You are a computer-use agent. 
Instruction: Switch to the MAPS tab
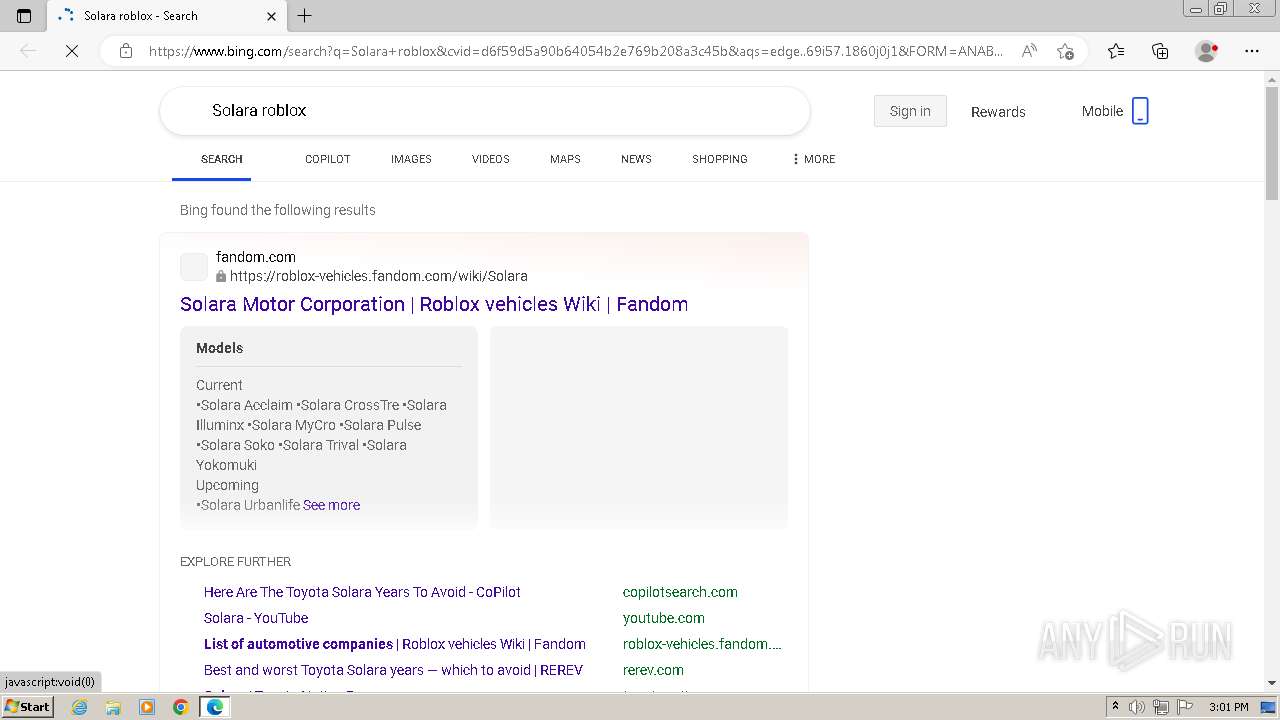click(x=565, y=159)
